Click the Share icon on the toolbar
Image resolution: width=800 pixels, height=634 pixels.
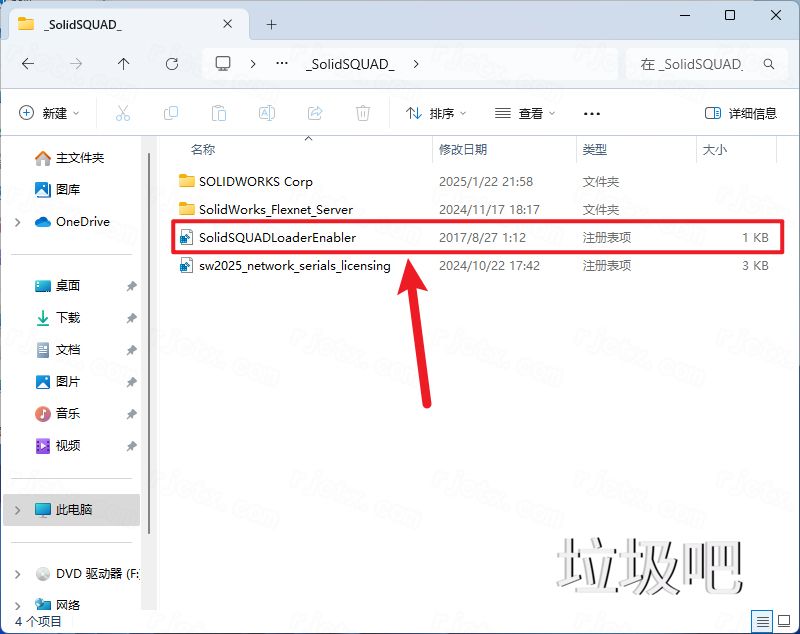click(x=314, y=113)
